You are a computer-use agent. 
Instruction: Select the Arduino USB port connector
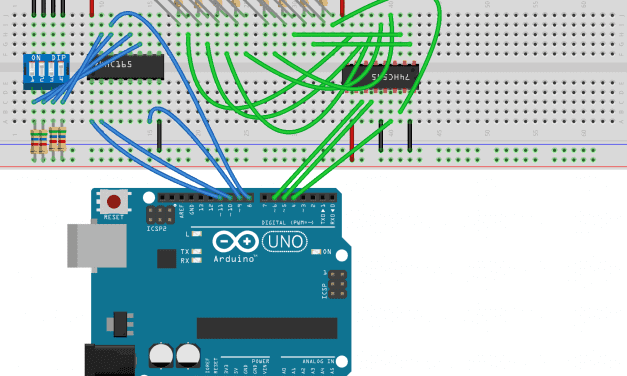click(97, 246)
